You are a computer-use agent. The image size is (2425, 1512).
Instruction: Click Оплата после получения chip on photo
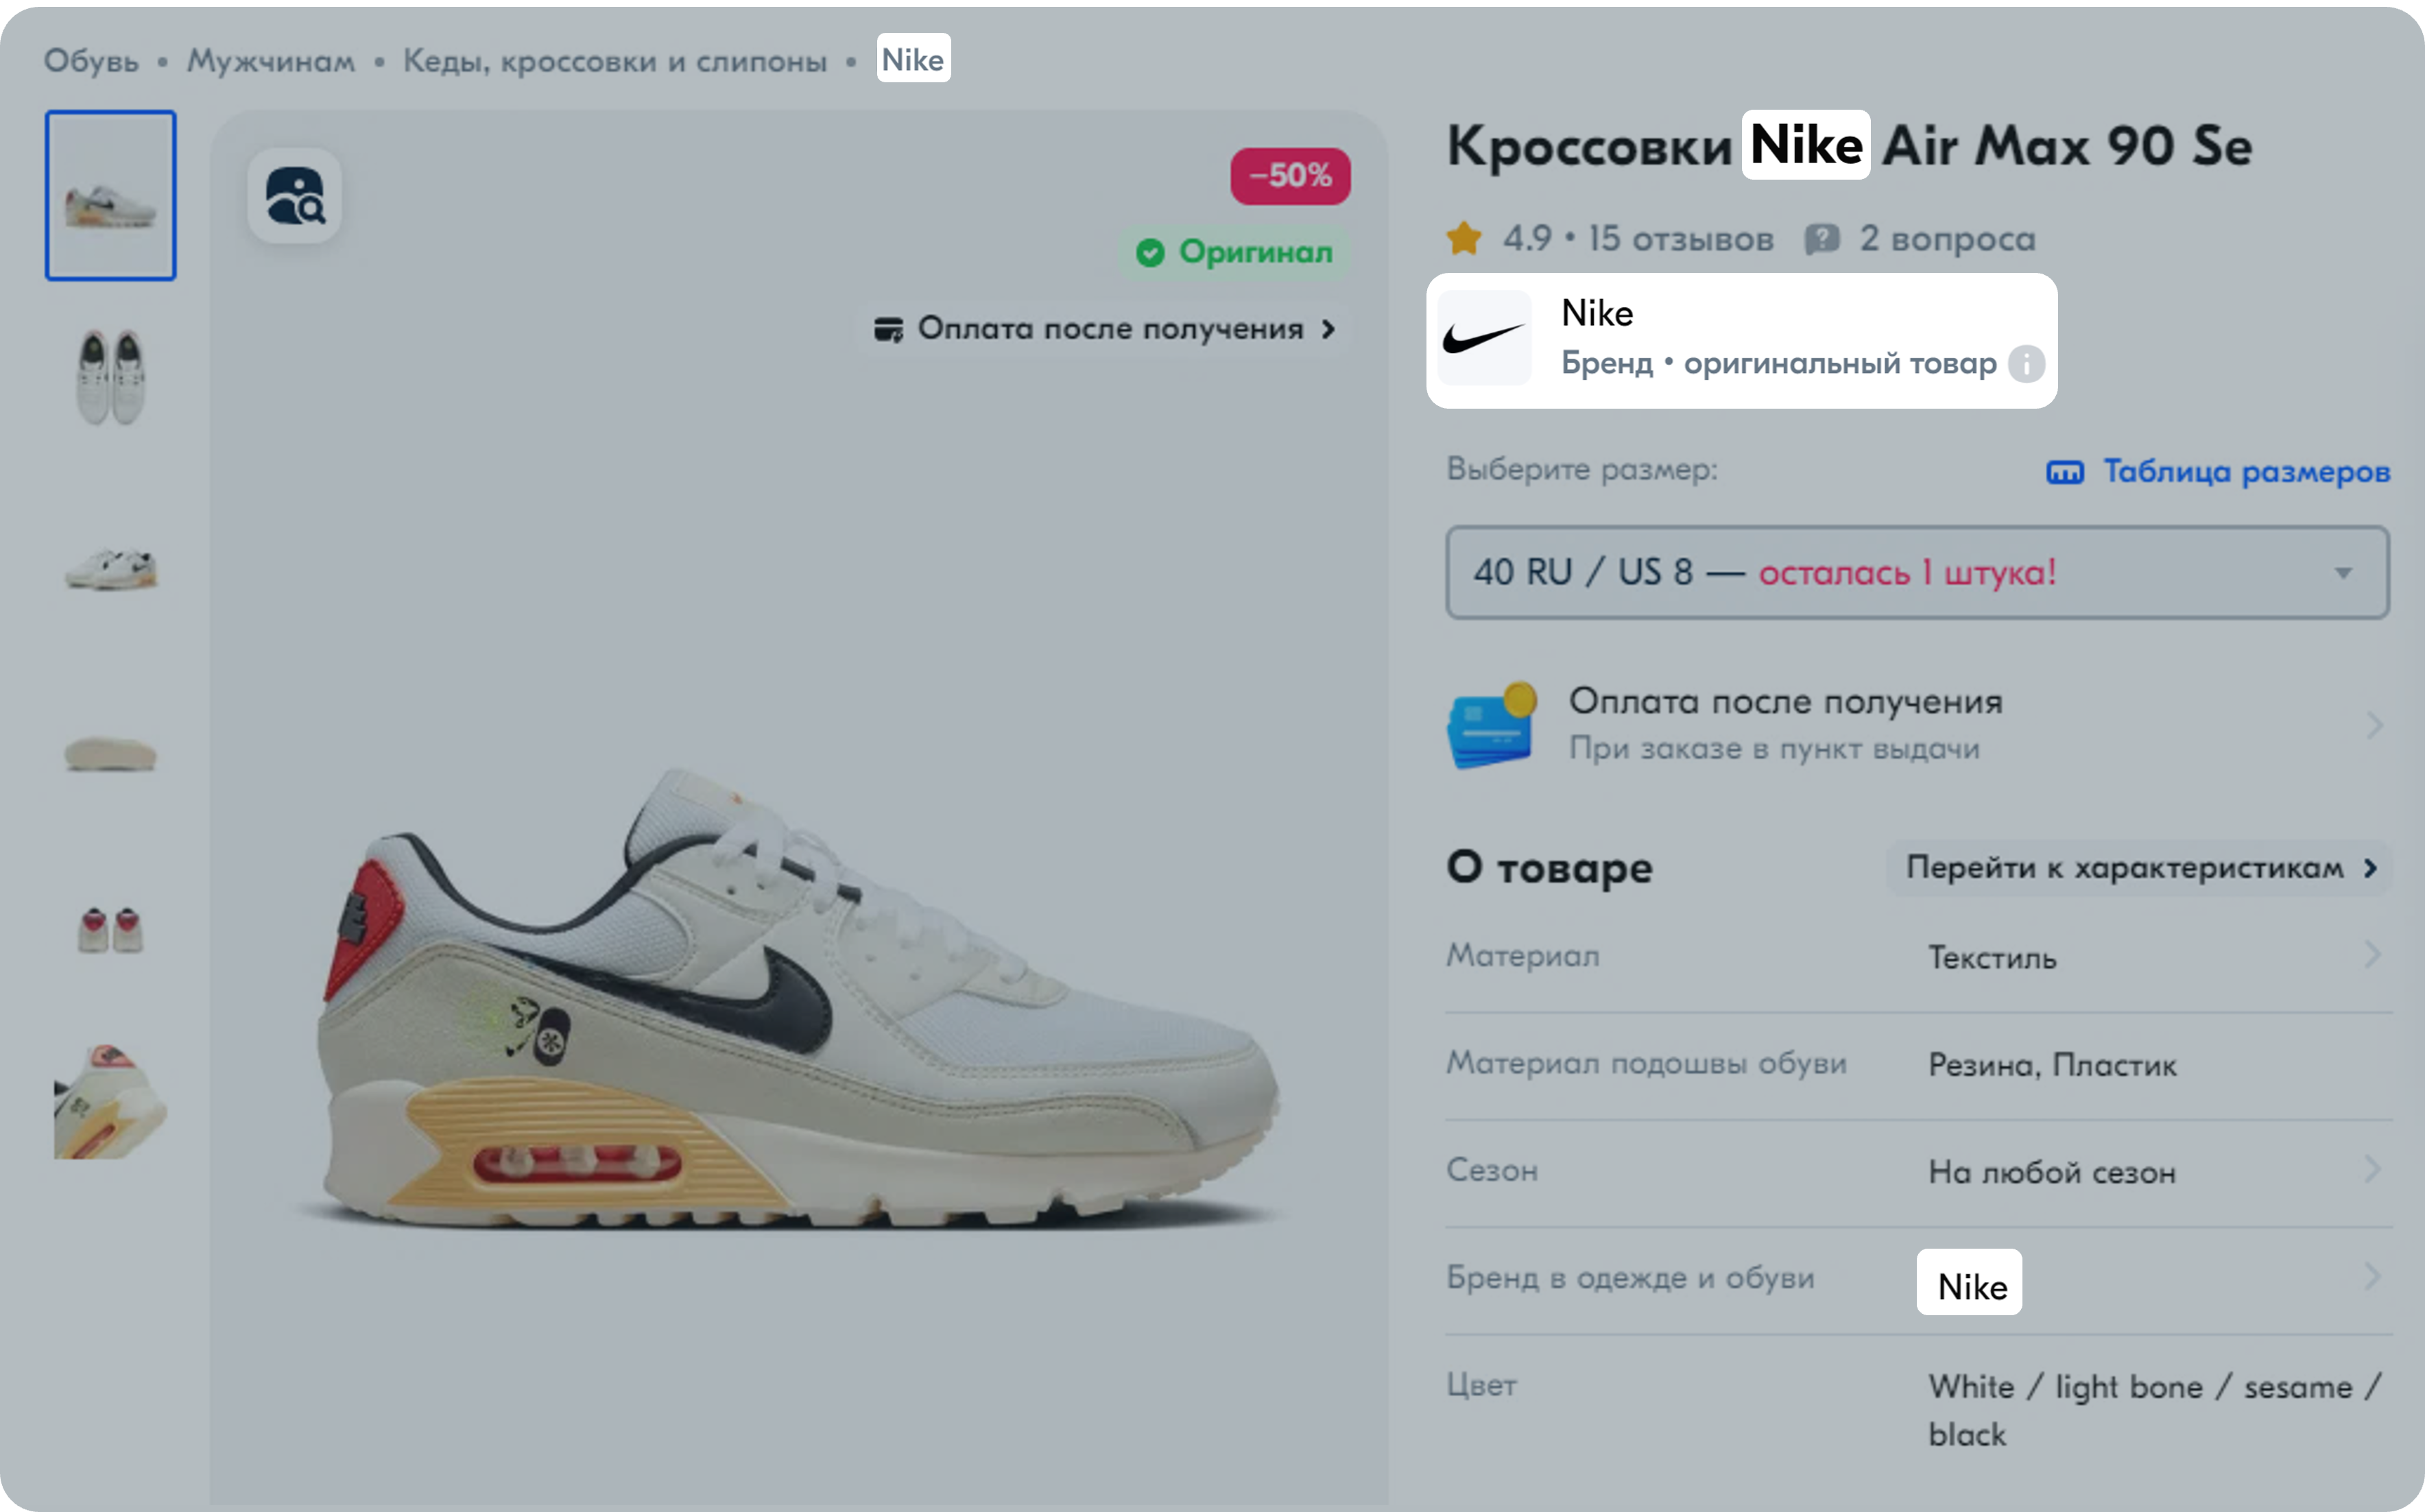(1105, 328)
